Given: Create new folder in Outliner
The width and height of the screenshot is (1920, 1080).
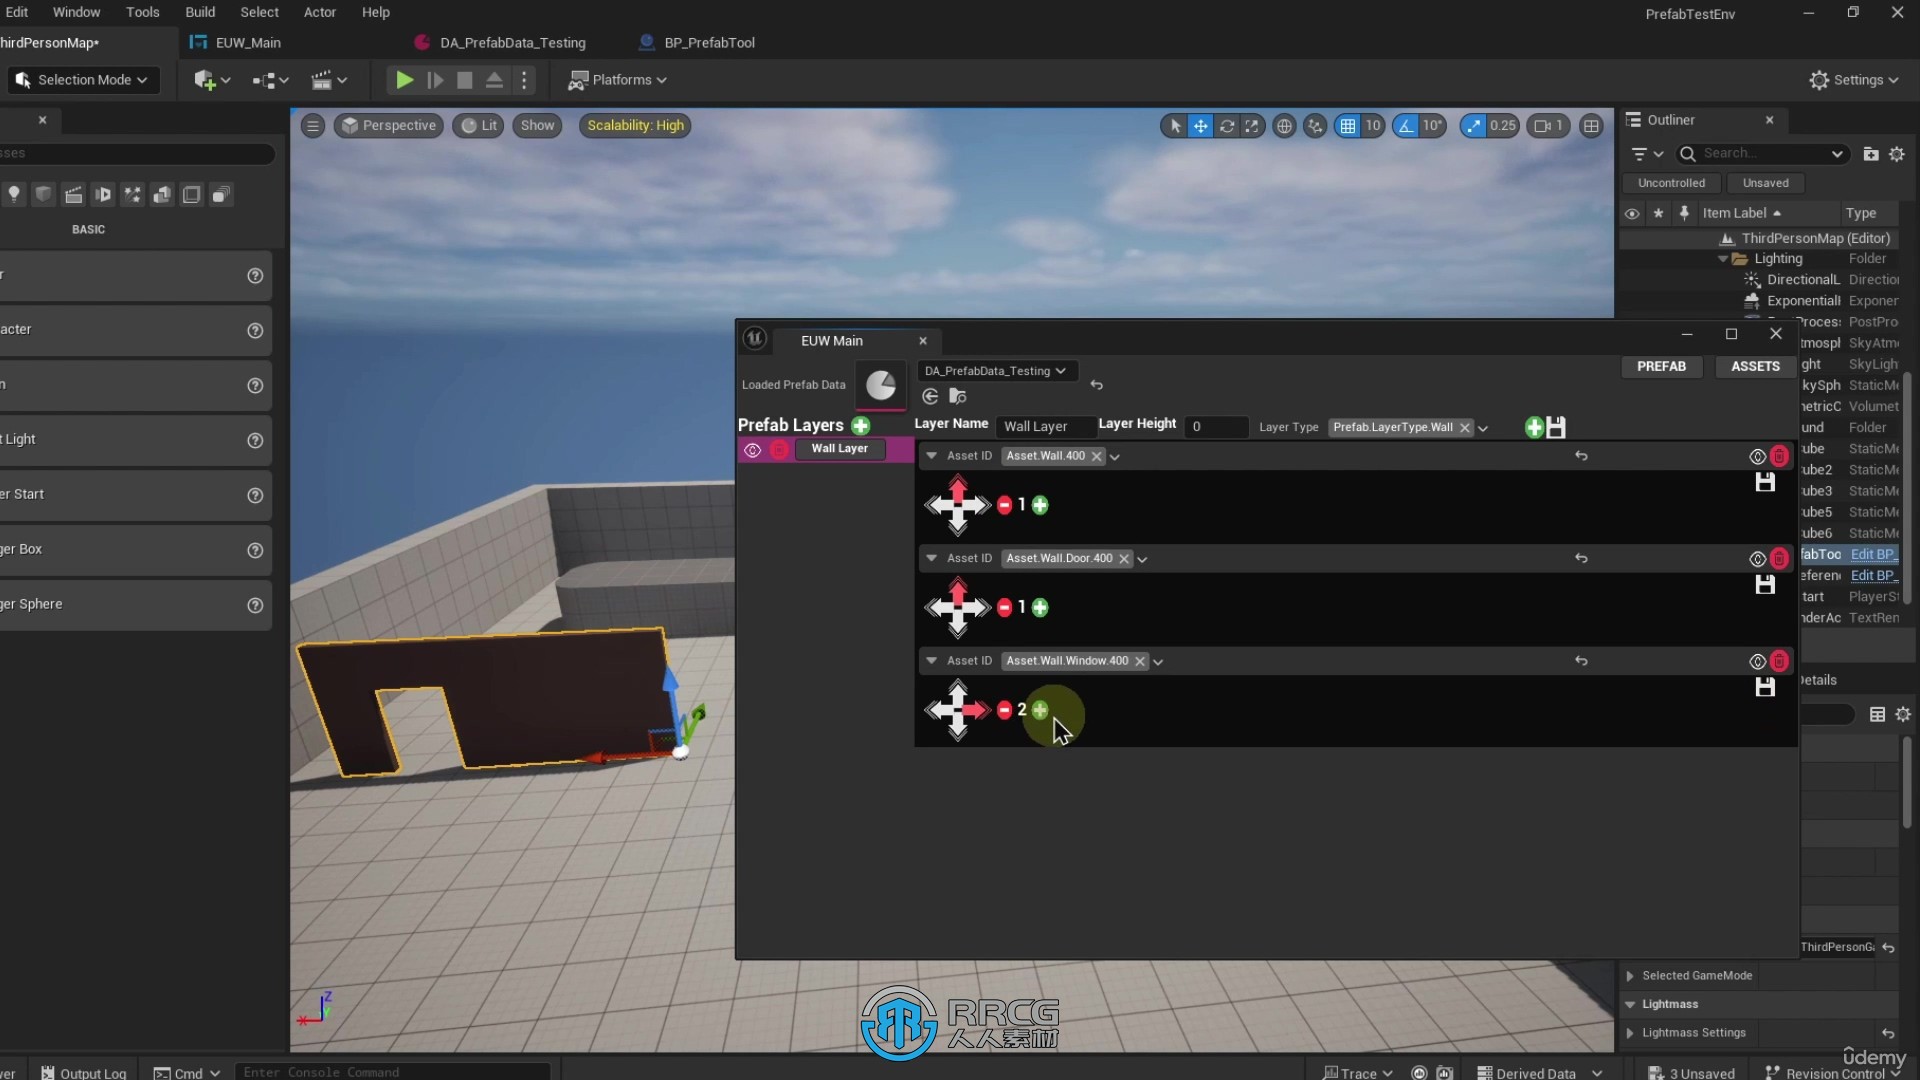Looking at the screenshot, I should pos(1871,154).
